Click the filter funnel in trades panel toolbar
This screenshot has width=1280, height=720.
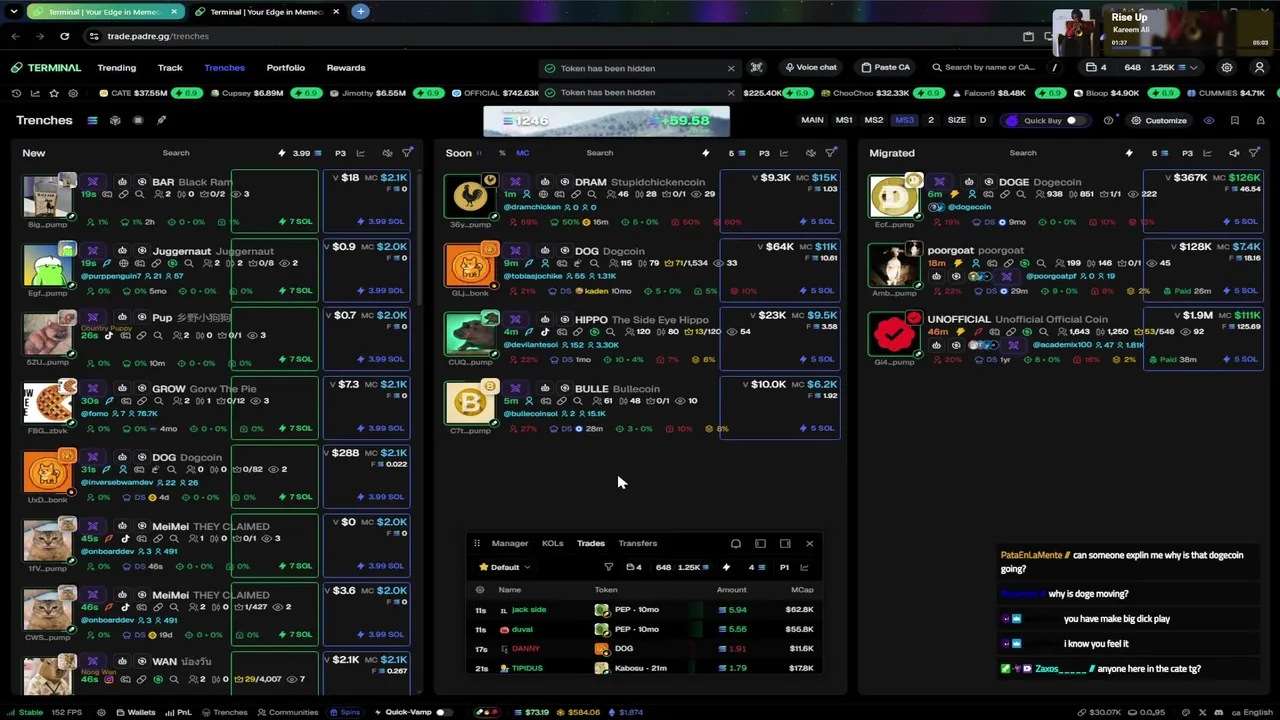[x=608, y=567]
